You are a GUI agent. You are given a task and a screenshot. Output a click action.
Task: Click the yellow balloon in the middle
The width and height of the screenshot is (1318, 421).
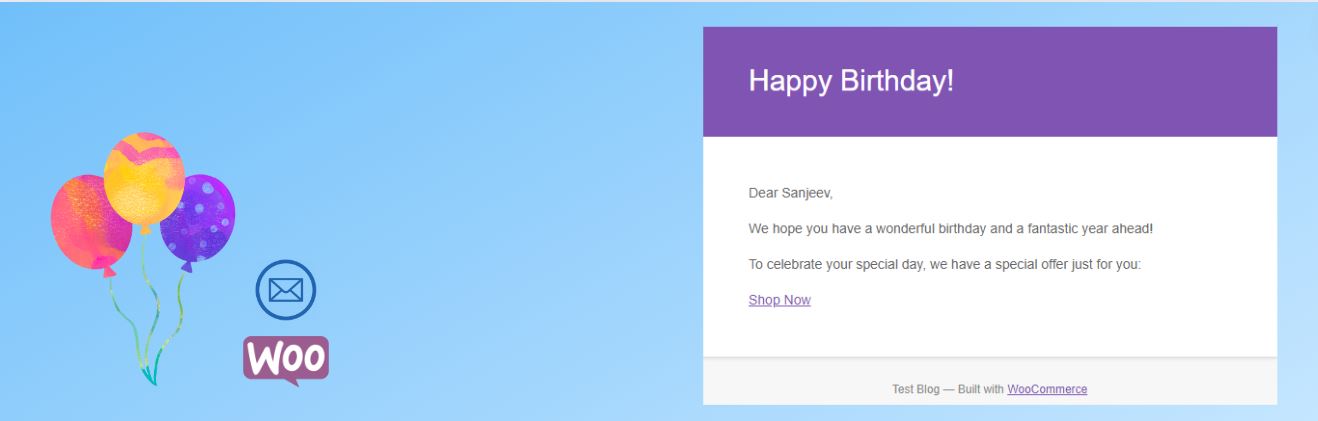(144, 180)
